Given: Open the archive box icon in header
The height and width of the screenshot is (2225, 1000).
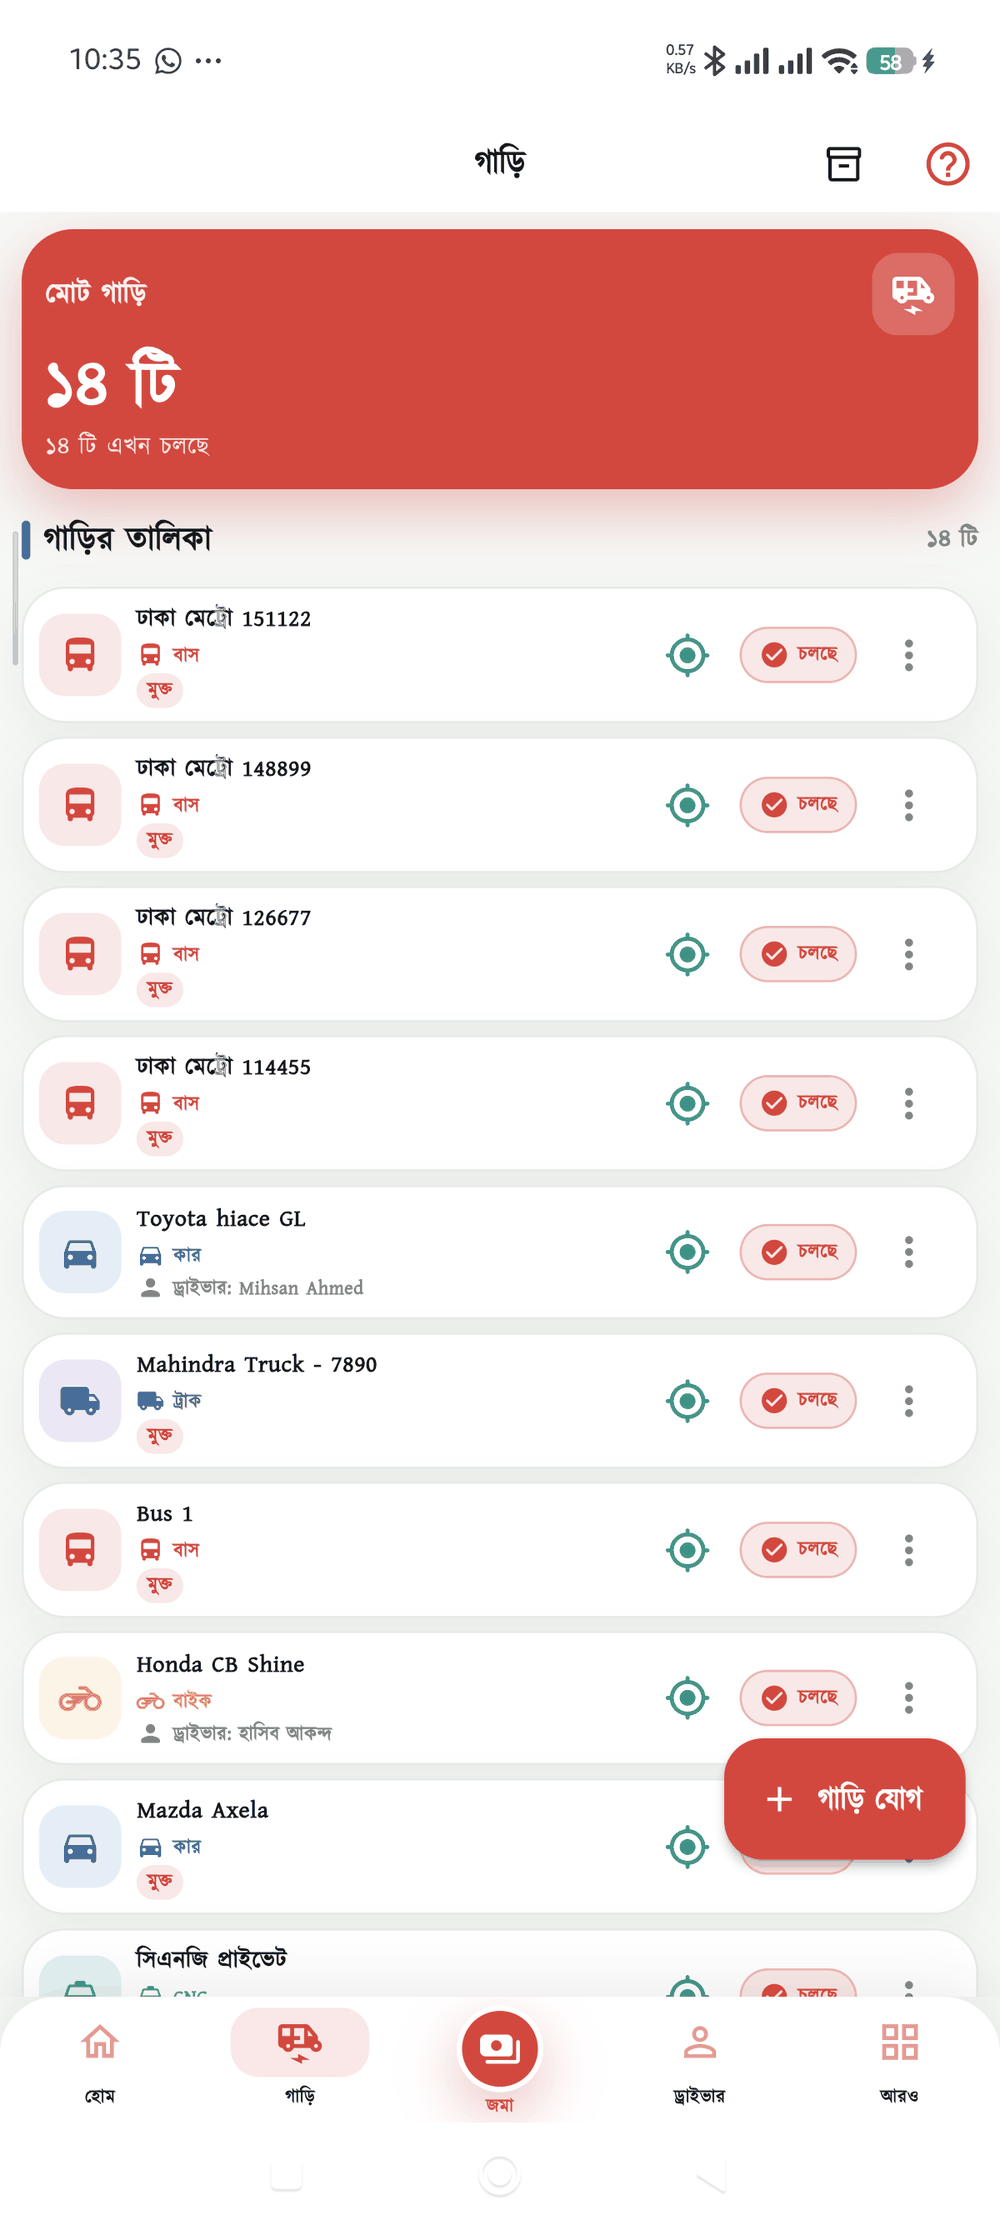Looking at the screenshot, I should tap(843, 164).
